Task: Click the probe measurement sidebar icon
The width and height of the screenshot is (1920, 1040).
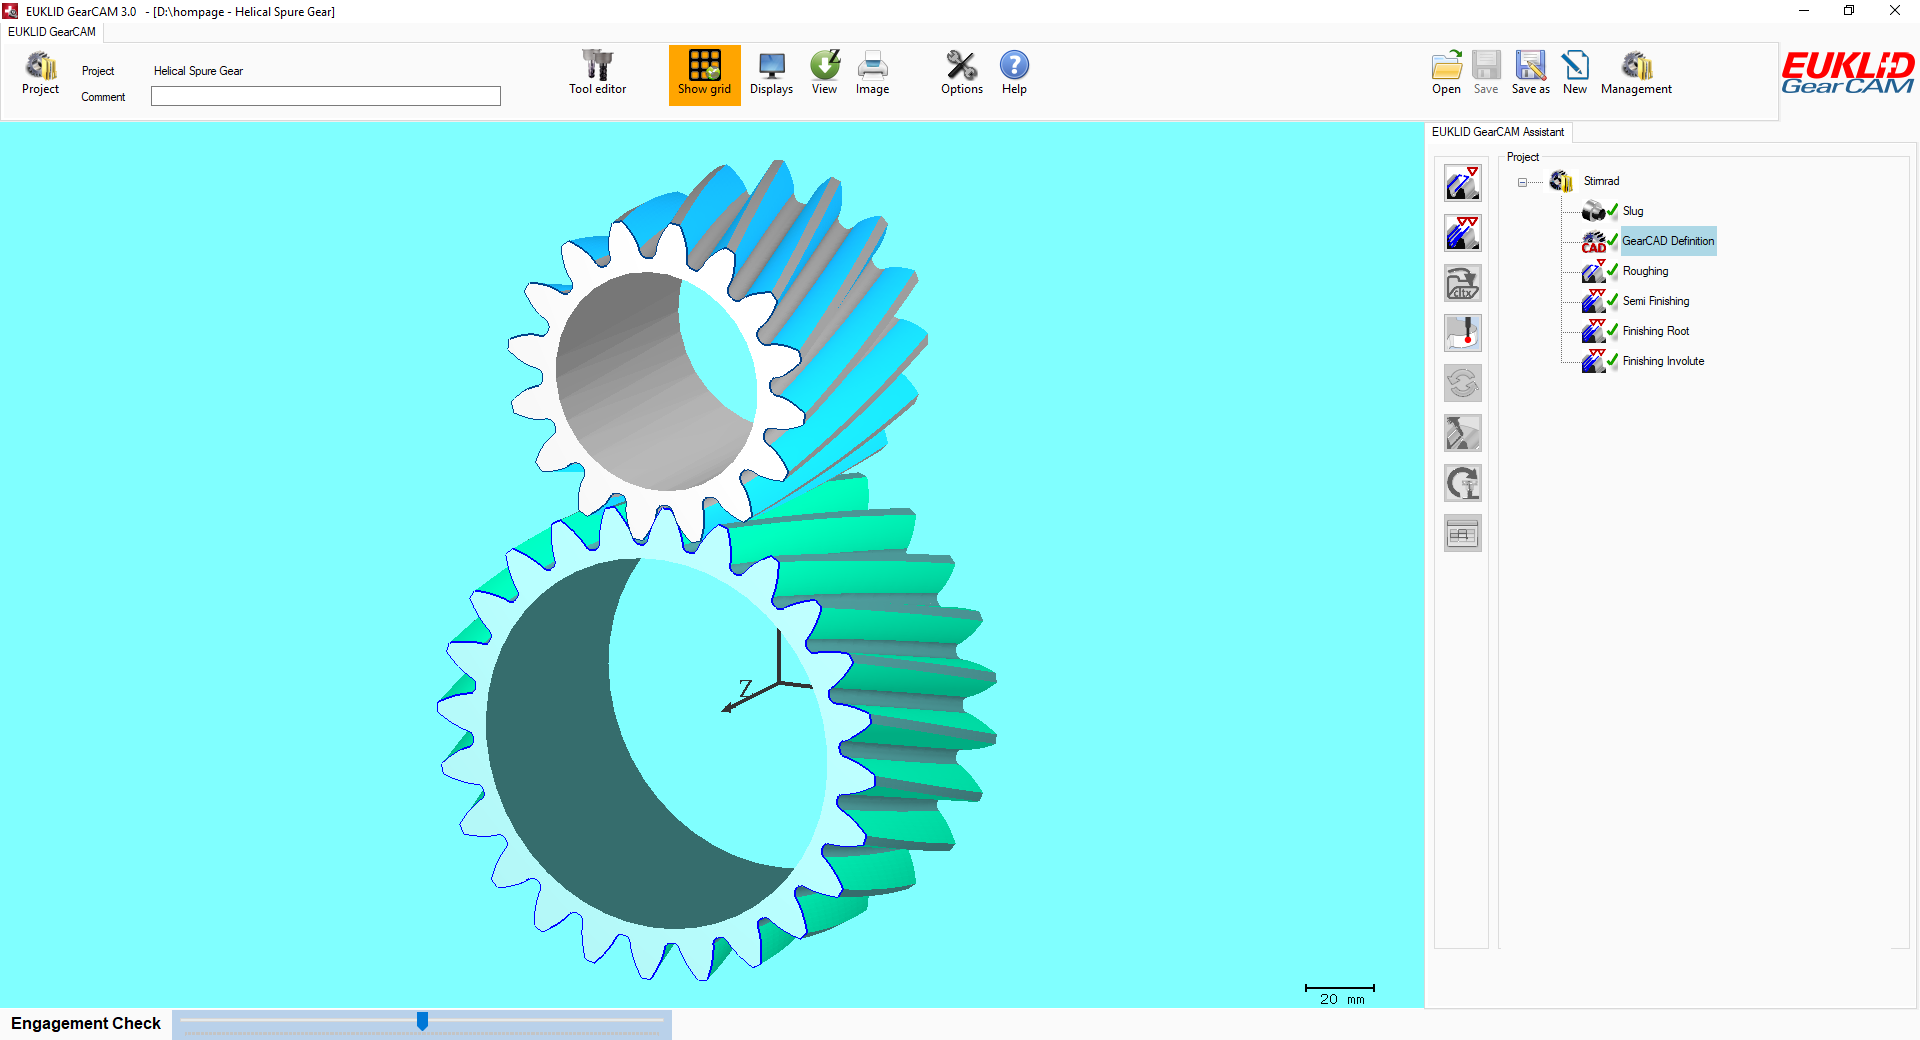Action: [1462, 334]
